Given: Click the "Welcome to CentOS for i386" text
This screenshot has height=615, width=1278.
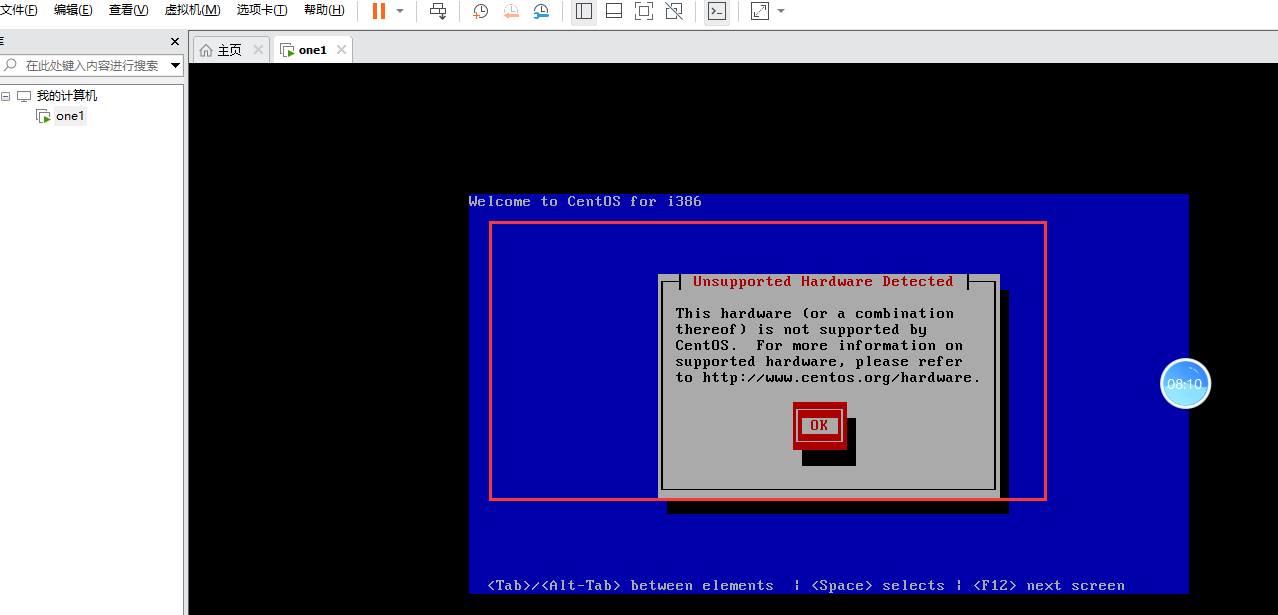Looking at the screenshot, I should point(585,201).
